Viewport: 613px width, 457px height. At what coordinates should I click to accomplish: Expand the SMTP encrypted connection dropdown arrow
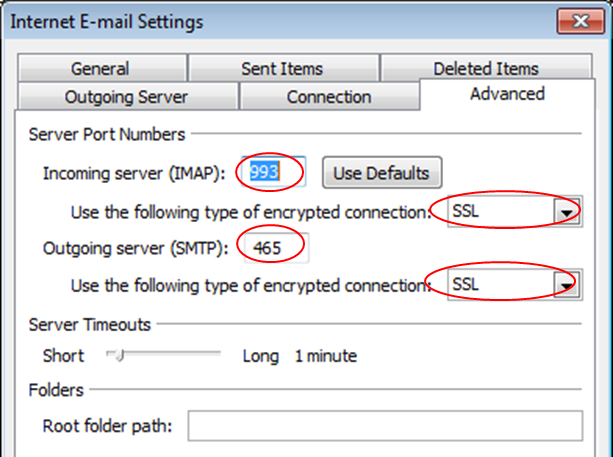tap(566, 285)
